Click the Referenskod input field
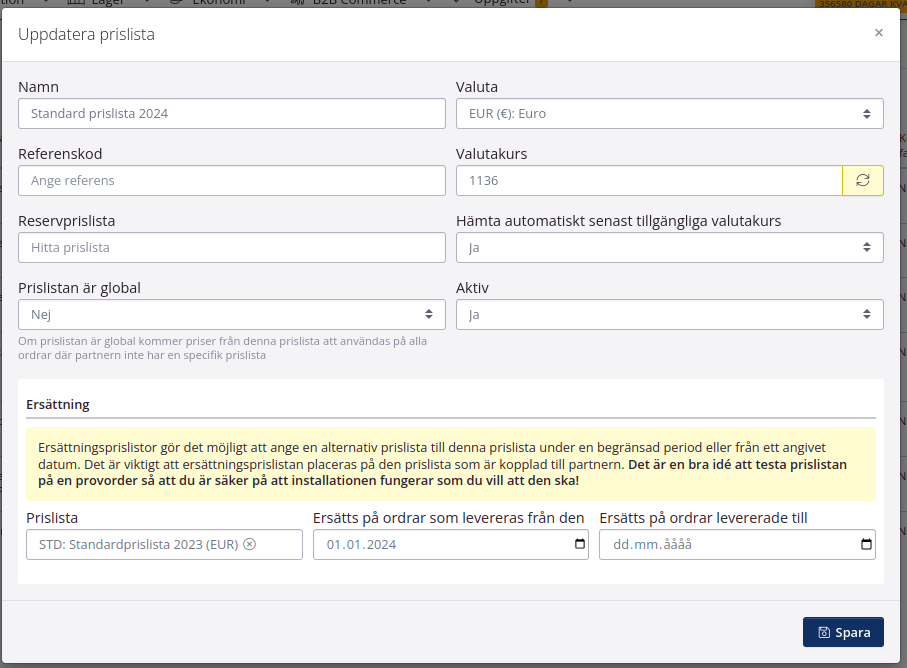This screenshot has height=668, width=907. pyautogui.click(x=231, y=181)
